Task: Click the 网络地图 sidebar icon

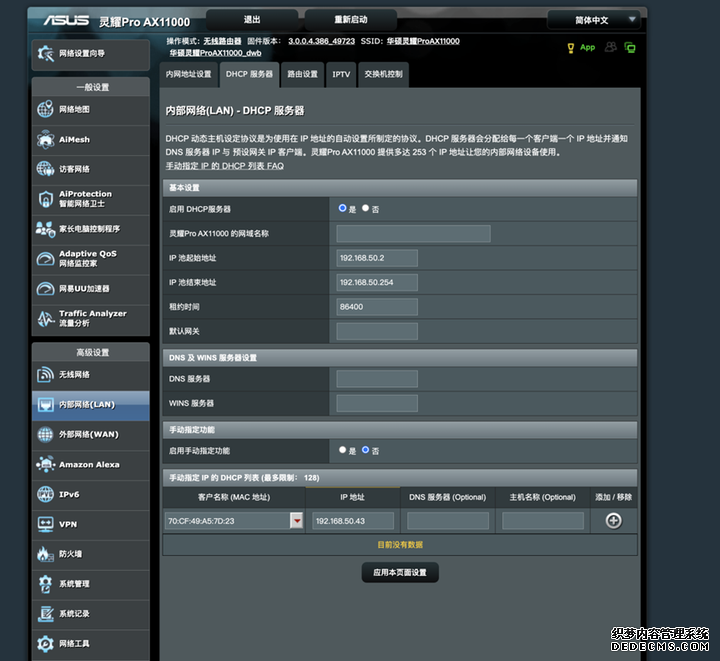Action: (45, 109)
